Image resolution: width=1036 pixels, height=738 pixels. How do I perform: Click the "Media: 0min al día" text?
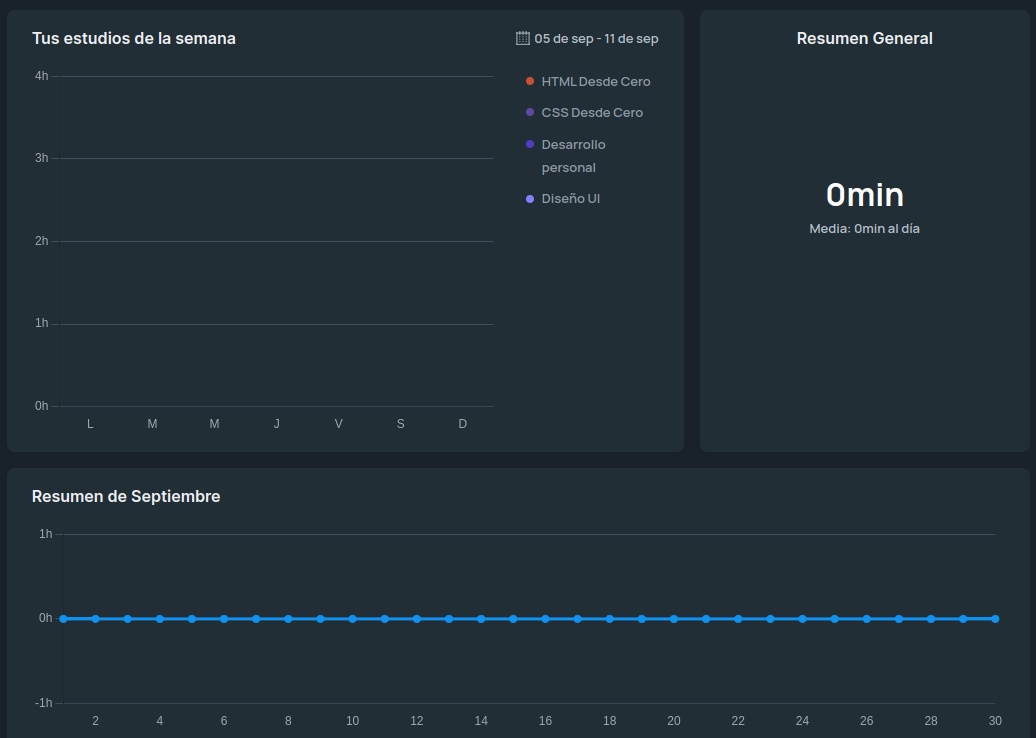click(x=864, y=229)
